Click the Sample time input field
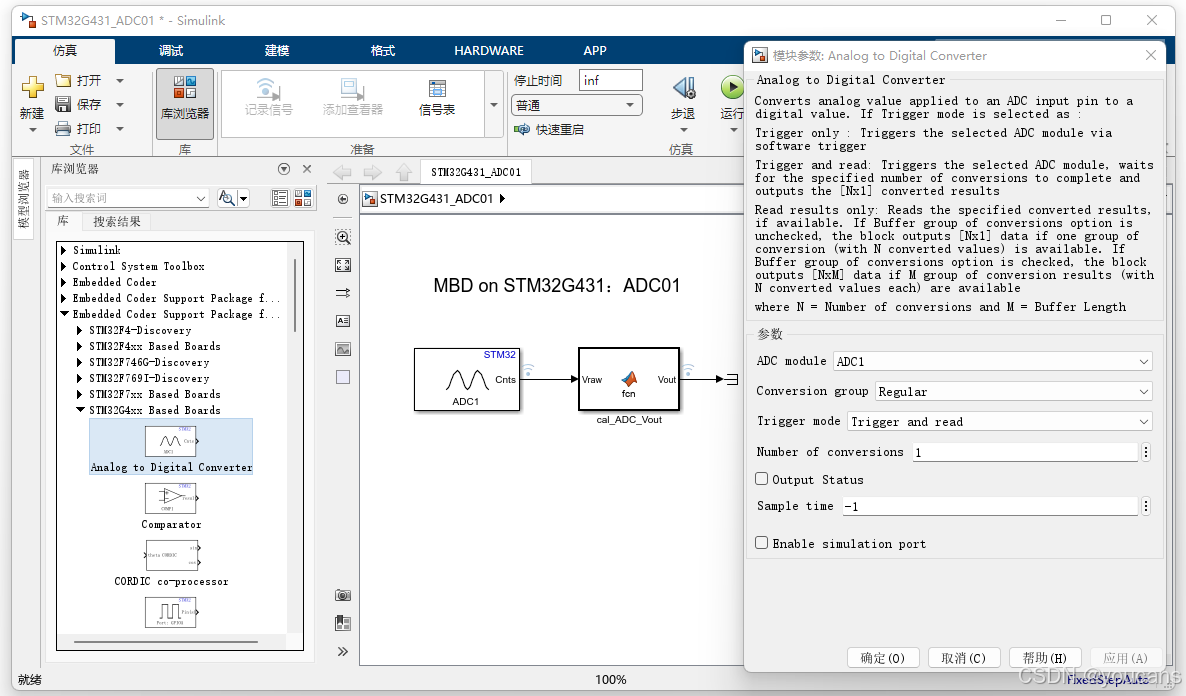This screenshot has width=1186, height=696. 990,506
